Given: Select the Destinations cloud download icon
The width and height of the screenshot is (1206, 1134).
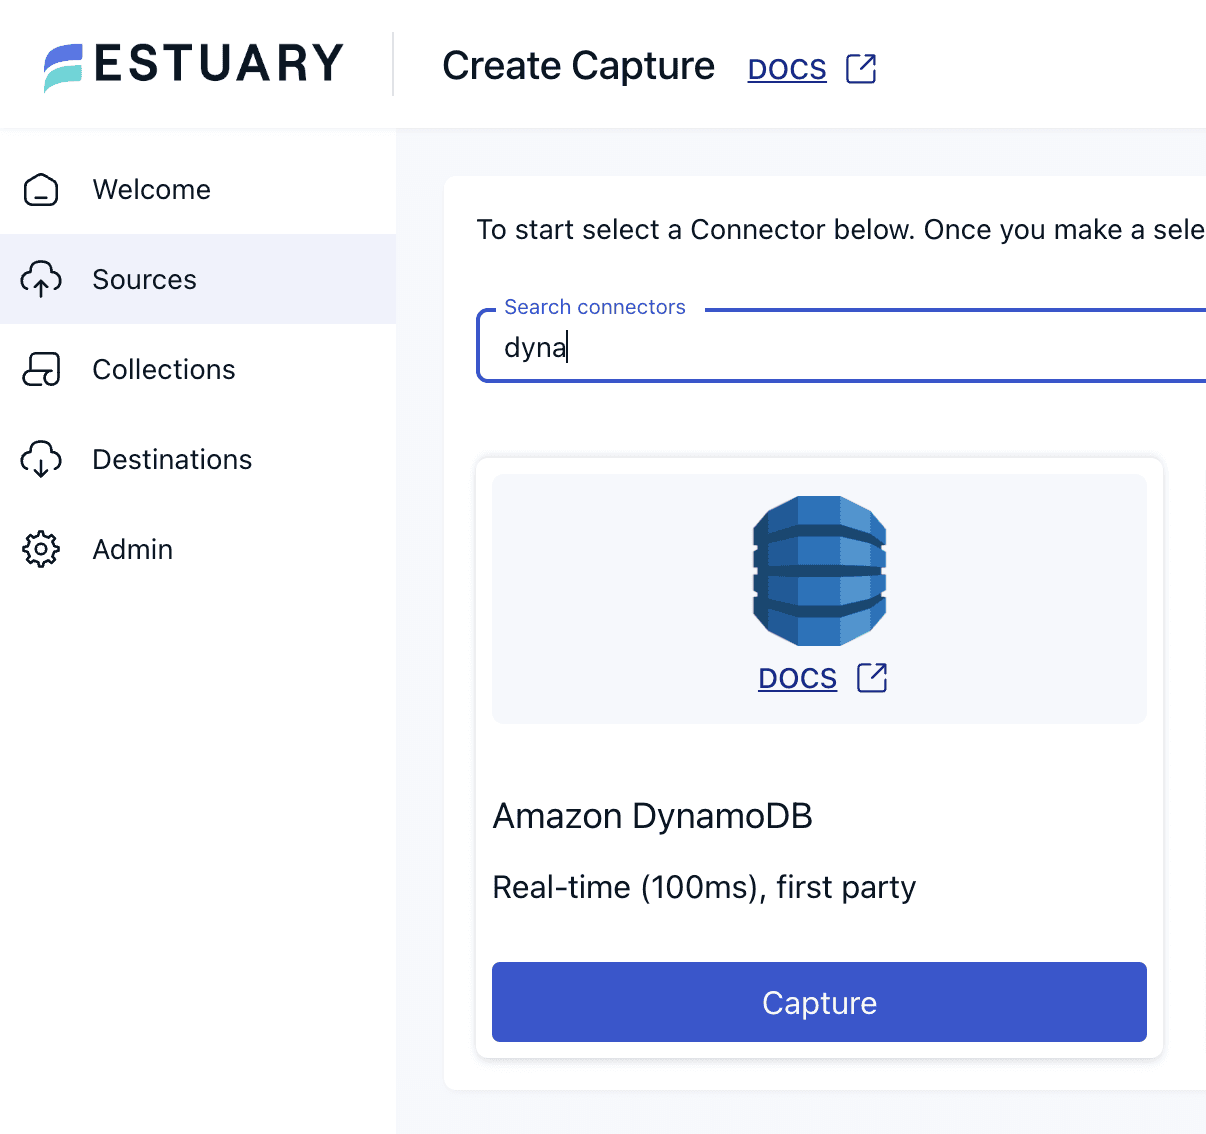Looking at the screenshot, I should pyautogui.click(x=40, y=459).
